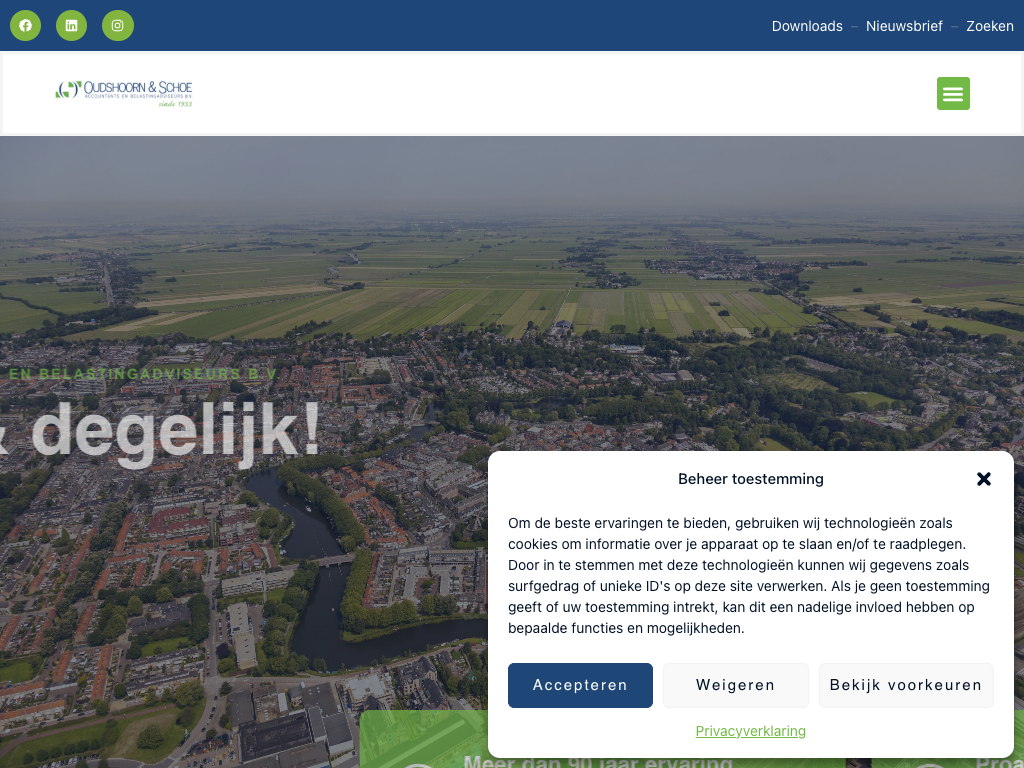Click the partially visible 'Proa' card text
Viewport: 1024px width, 768px height.
[x=999, y=762]
